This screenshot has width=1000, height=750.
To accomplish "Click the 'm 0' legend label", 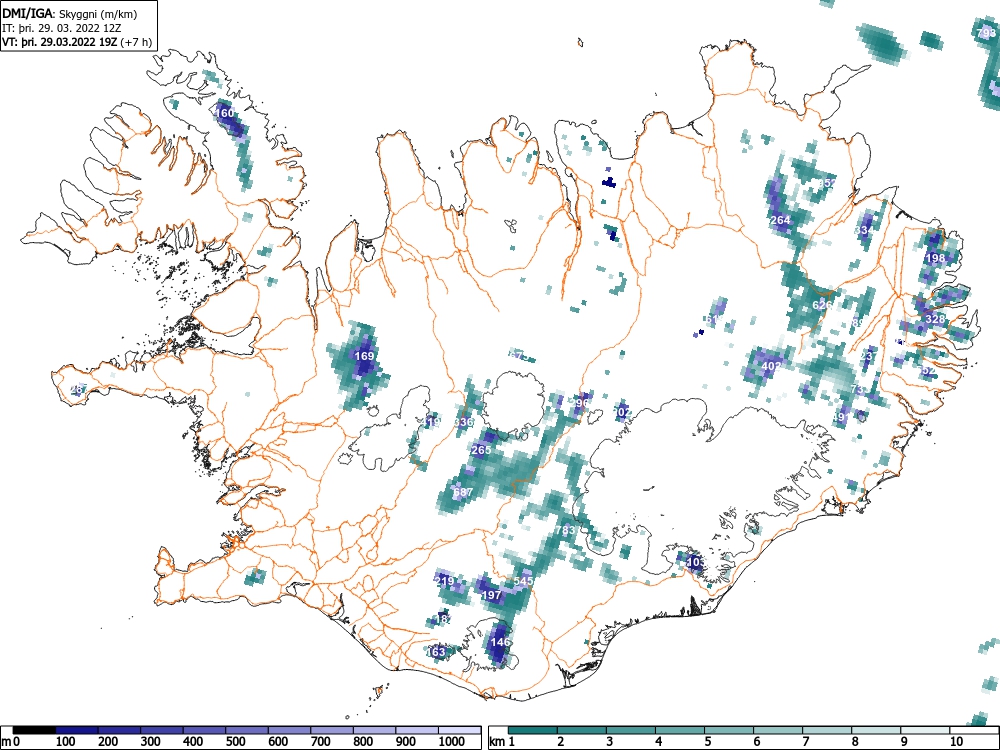I will tap(11, 742).
